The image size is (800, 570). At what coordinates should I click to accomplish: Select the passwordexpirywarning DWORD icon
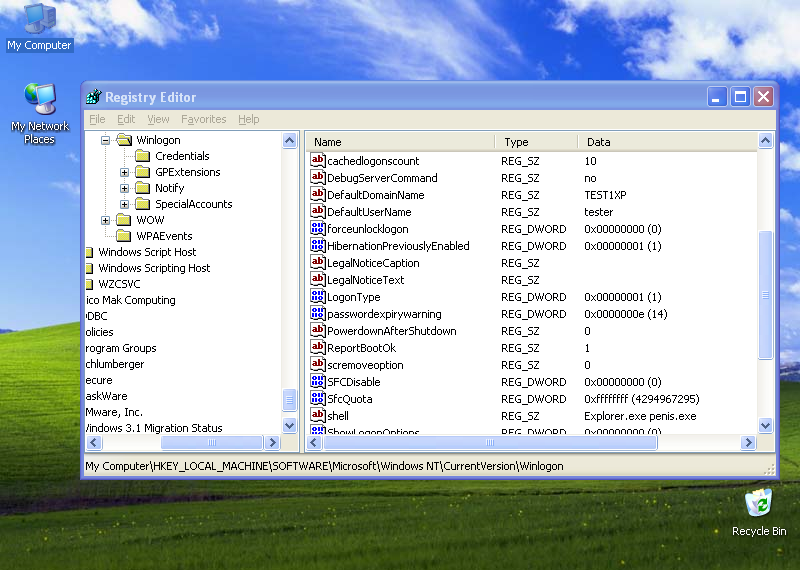click(317, 313)
